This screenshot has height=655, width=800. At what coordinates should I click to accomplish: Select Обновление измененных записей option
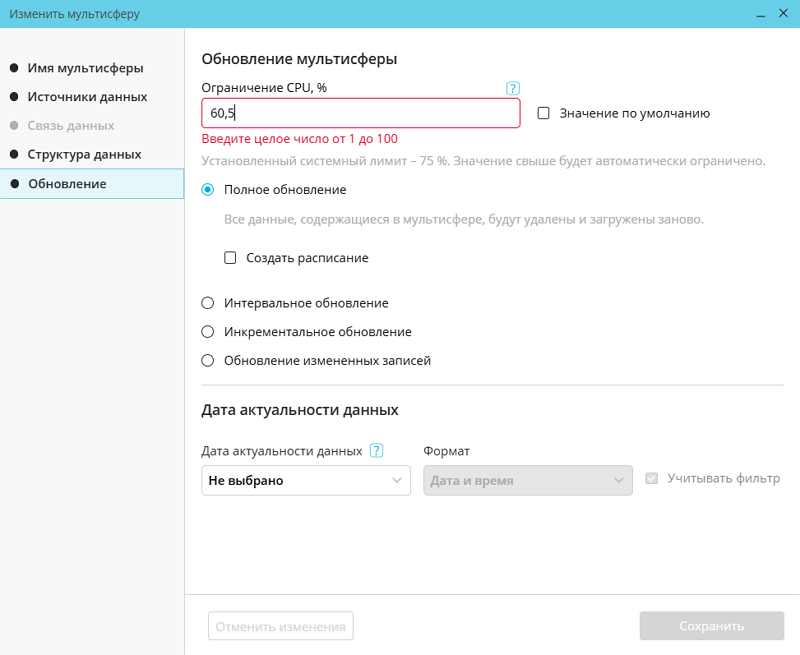(208, 361)
